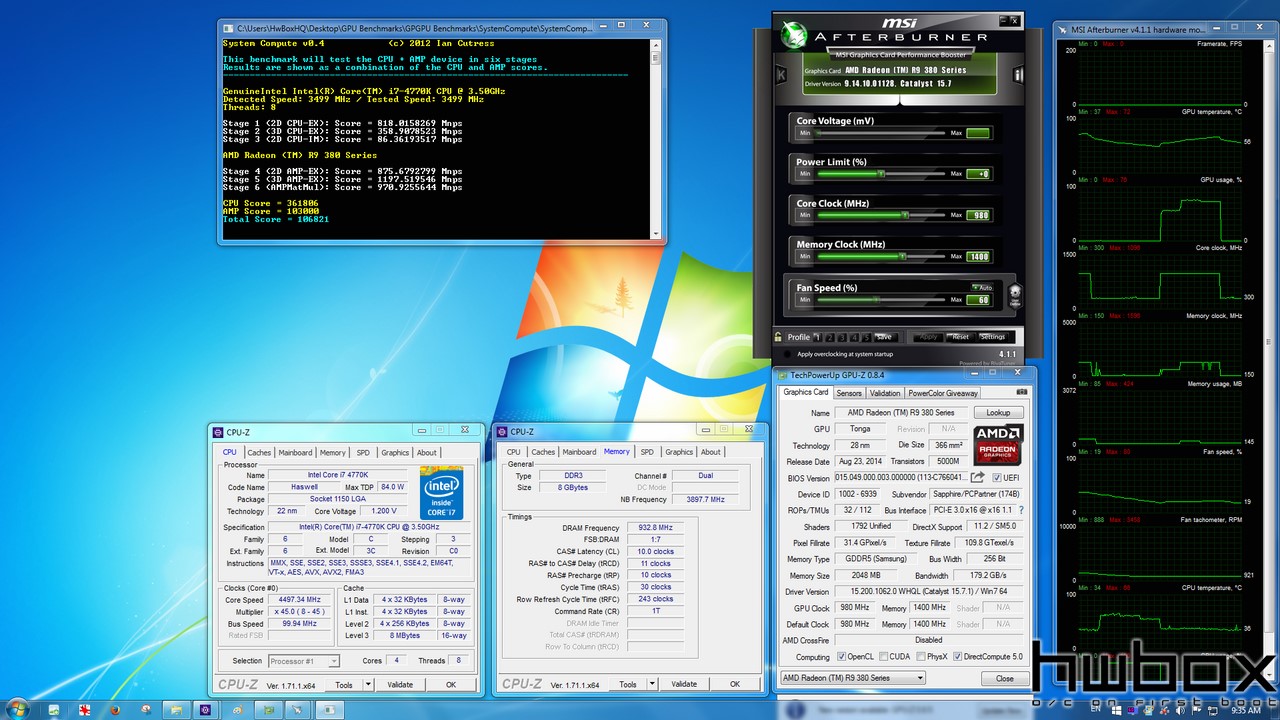Open Caches tab in CPU-Z CPU window
Image resolution: width=1280 pixels, height=720 pixels.
[259, 452]
